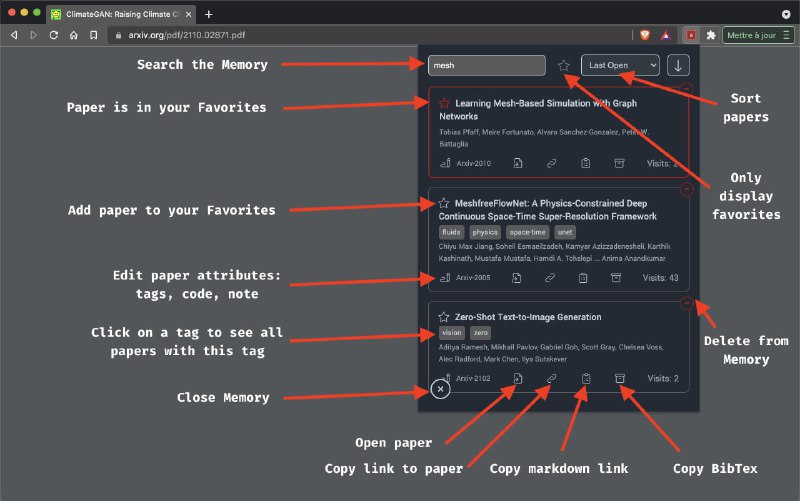
Task: Copy markdown link for Zero-Shot paper
Action: click(x=586, y=378)
